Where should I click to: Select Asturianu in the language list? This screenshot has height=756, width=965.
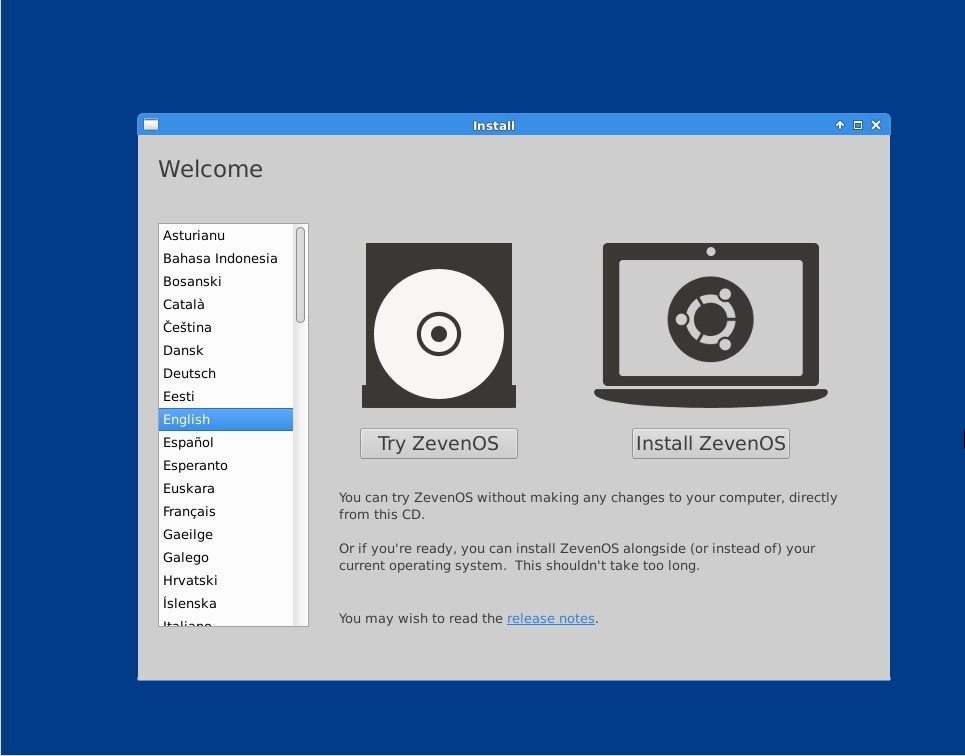(x=226, y=235)
